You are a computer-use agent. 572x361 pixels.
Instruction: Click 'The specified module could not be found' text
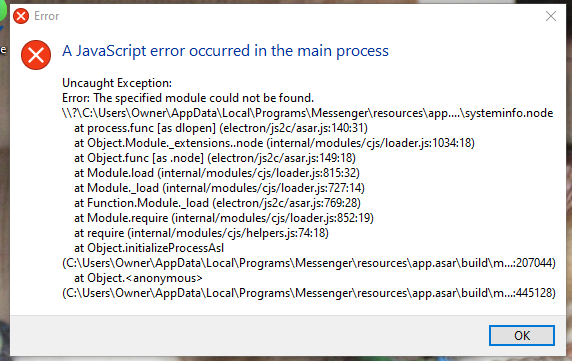tap(203, 98)
